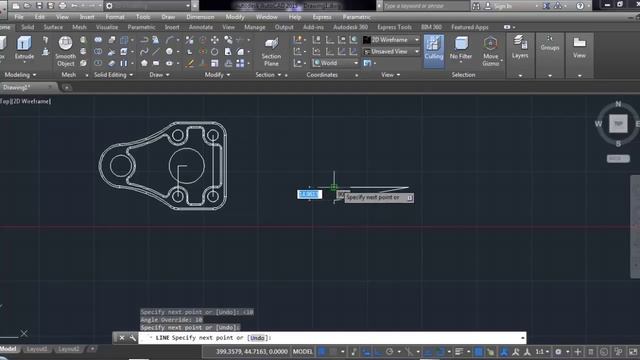Open the Unsaved View dropdown

pyautogui.click(x=391, y=51)
